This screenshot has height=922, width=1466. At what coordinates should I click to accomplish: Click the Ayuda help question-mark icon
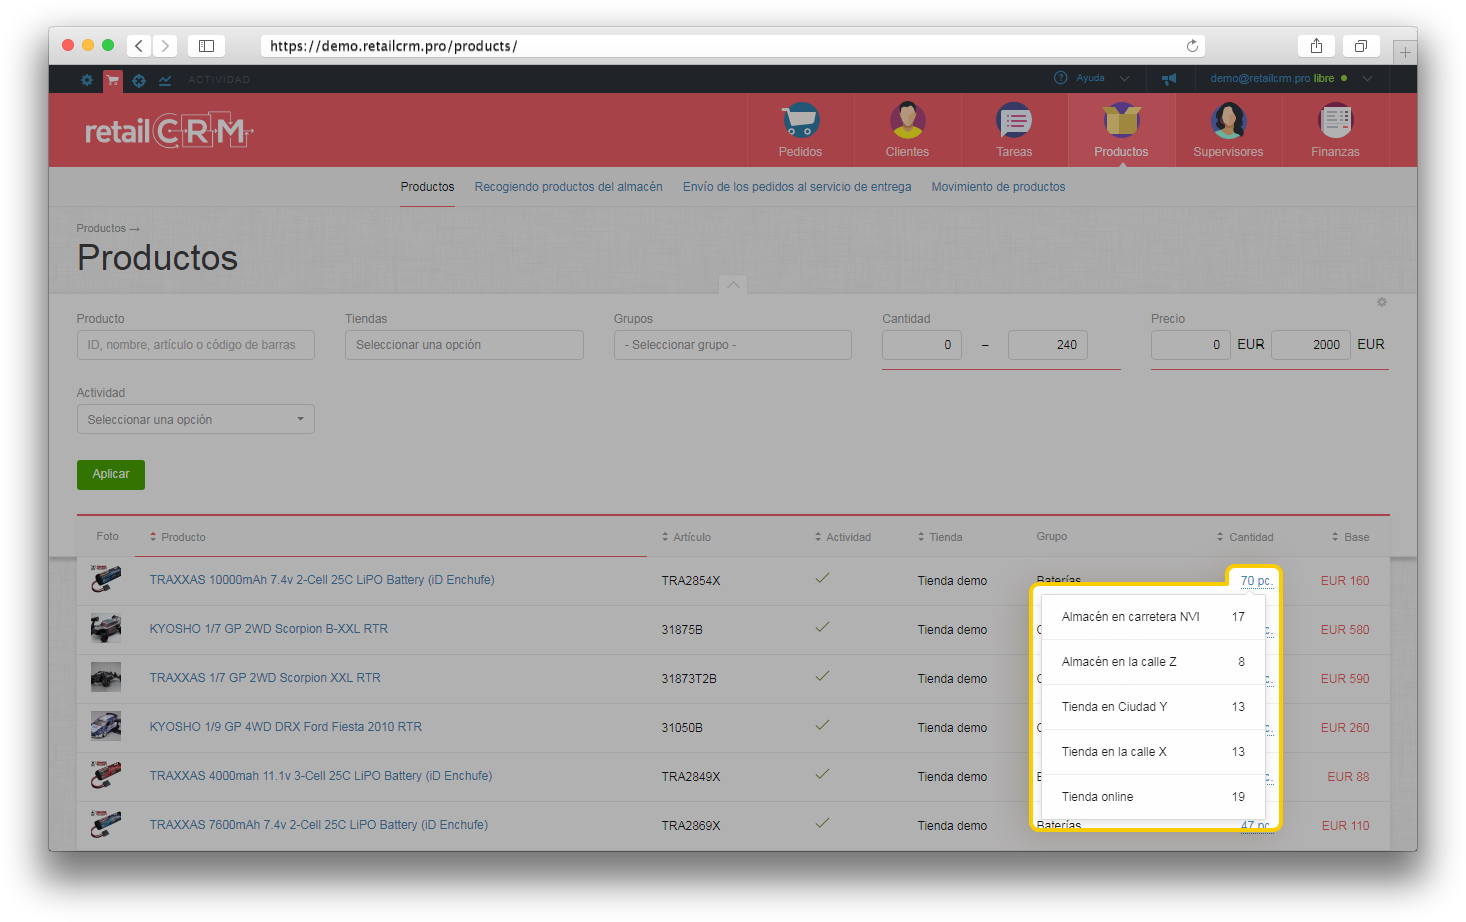click(1060, 78)
